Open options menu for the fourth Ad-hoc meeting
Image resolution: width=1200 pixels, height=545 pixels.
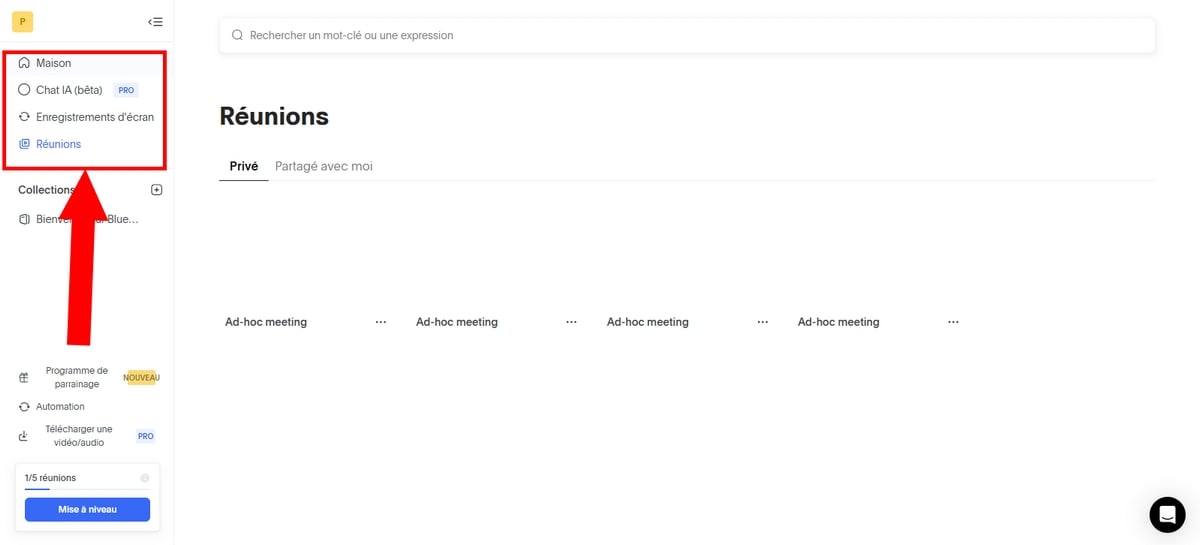[x=953, y=322]
